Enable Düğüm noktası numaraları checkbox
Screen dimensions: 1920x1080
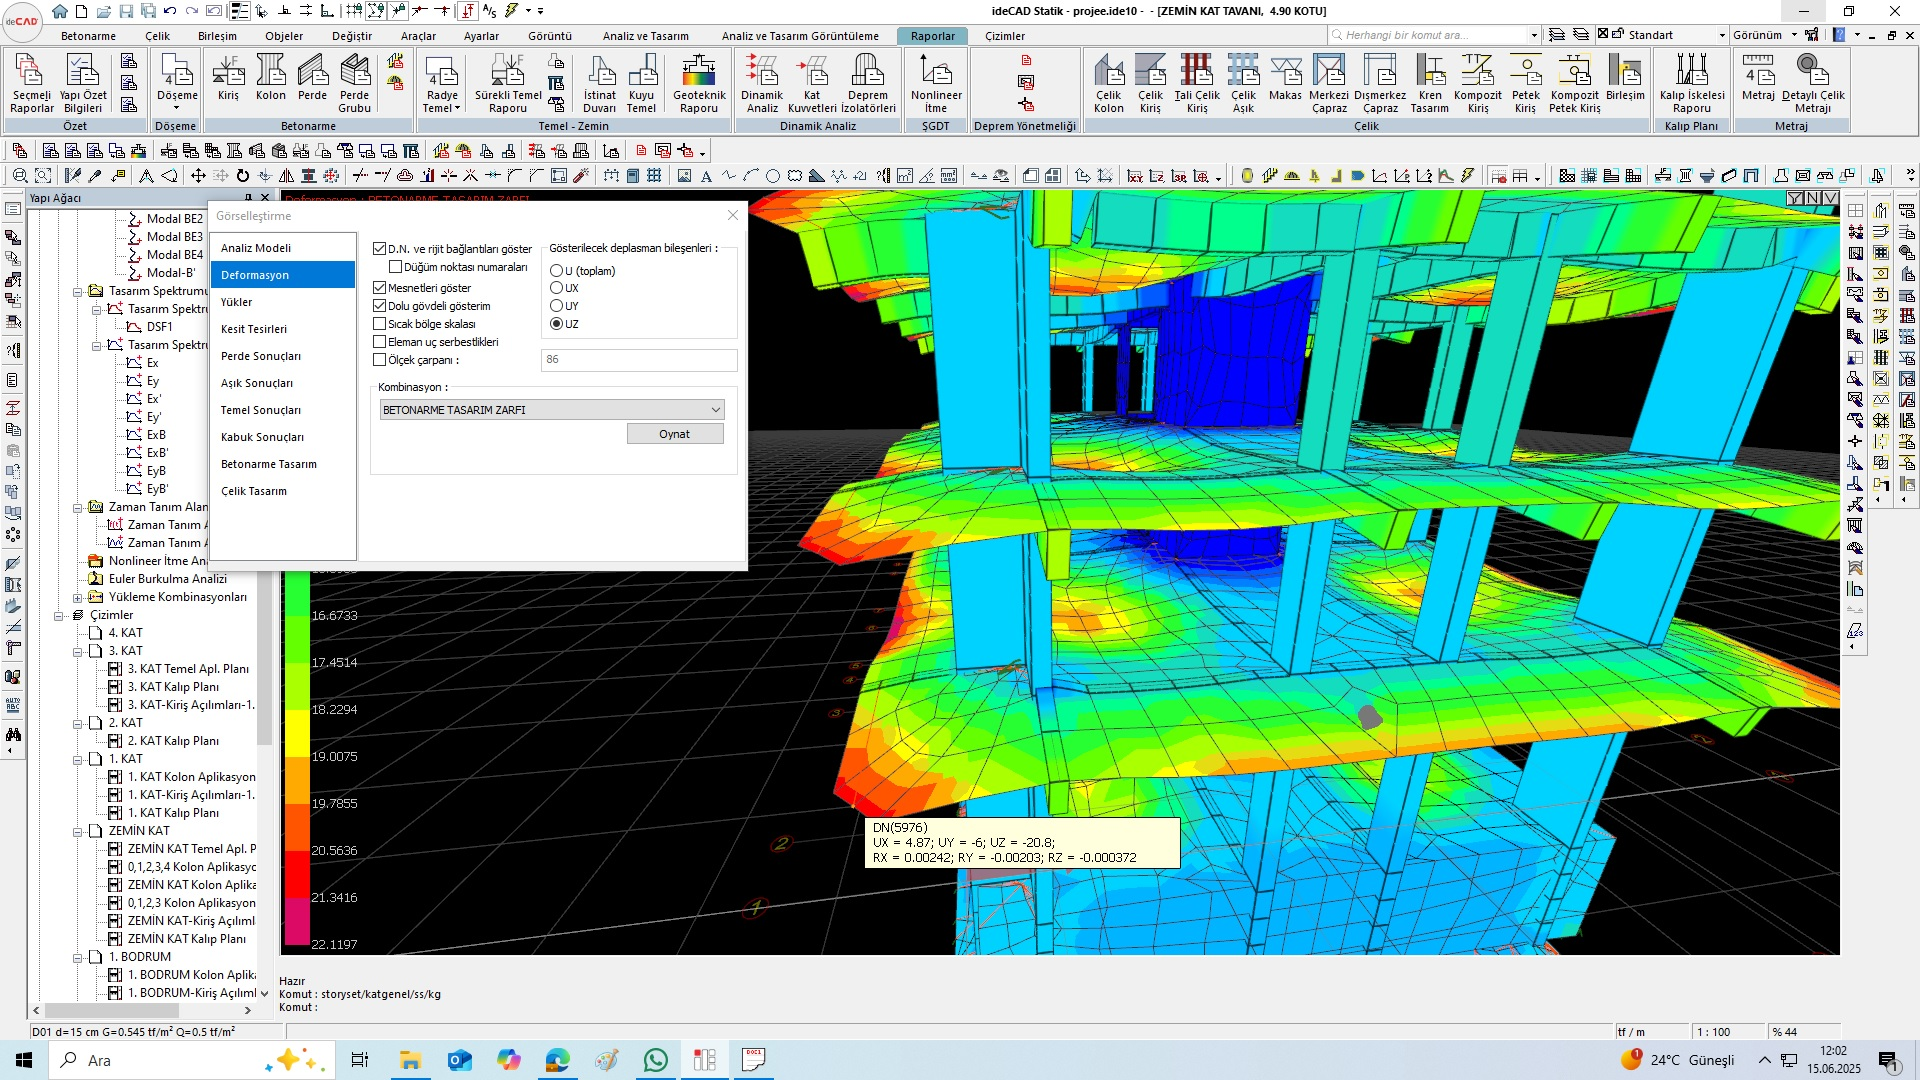click(395, 267)
